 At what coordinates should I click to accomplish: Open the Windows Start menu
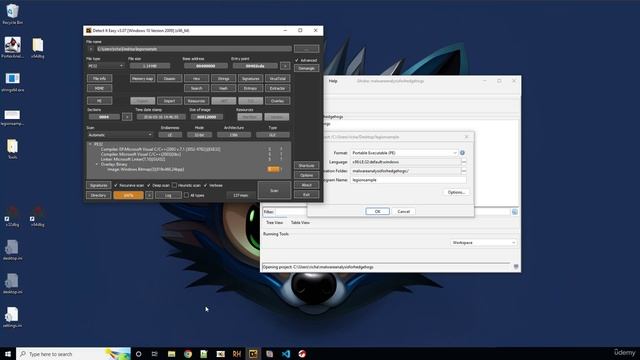[x=8, y=354]
